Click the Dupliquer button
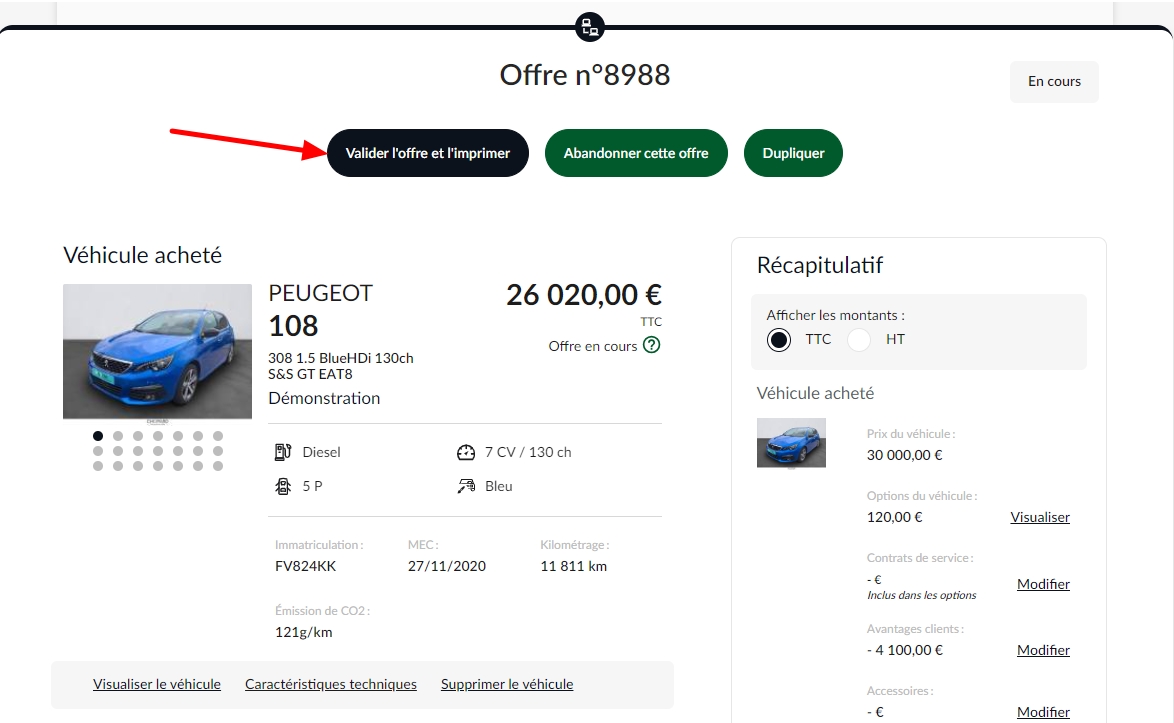Viewport: 1174px width, 723px height. [793, 153]
